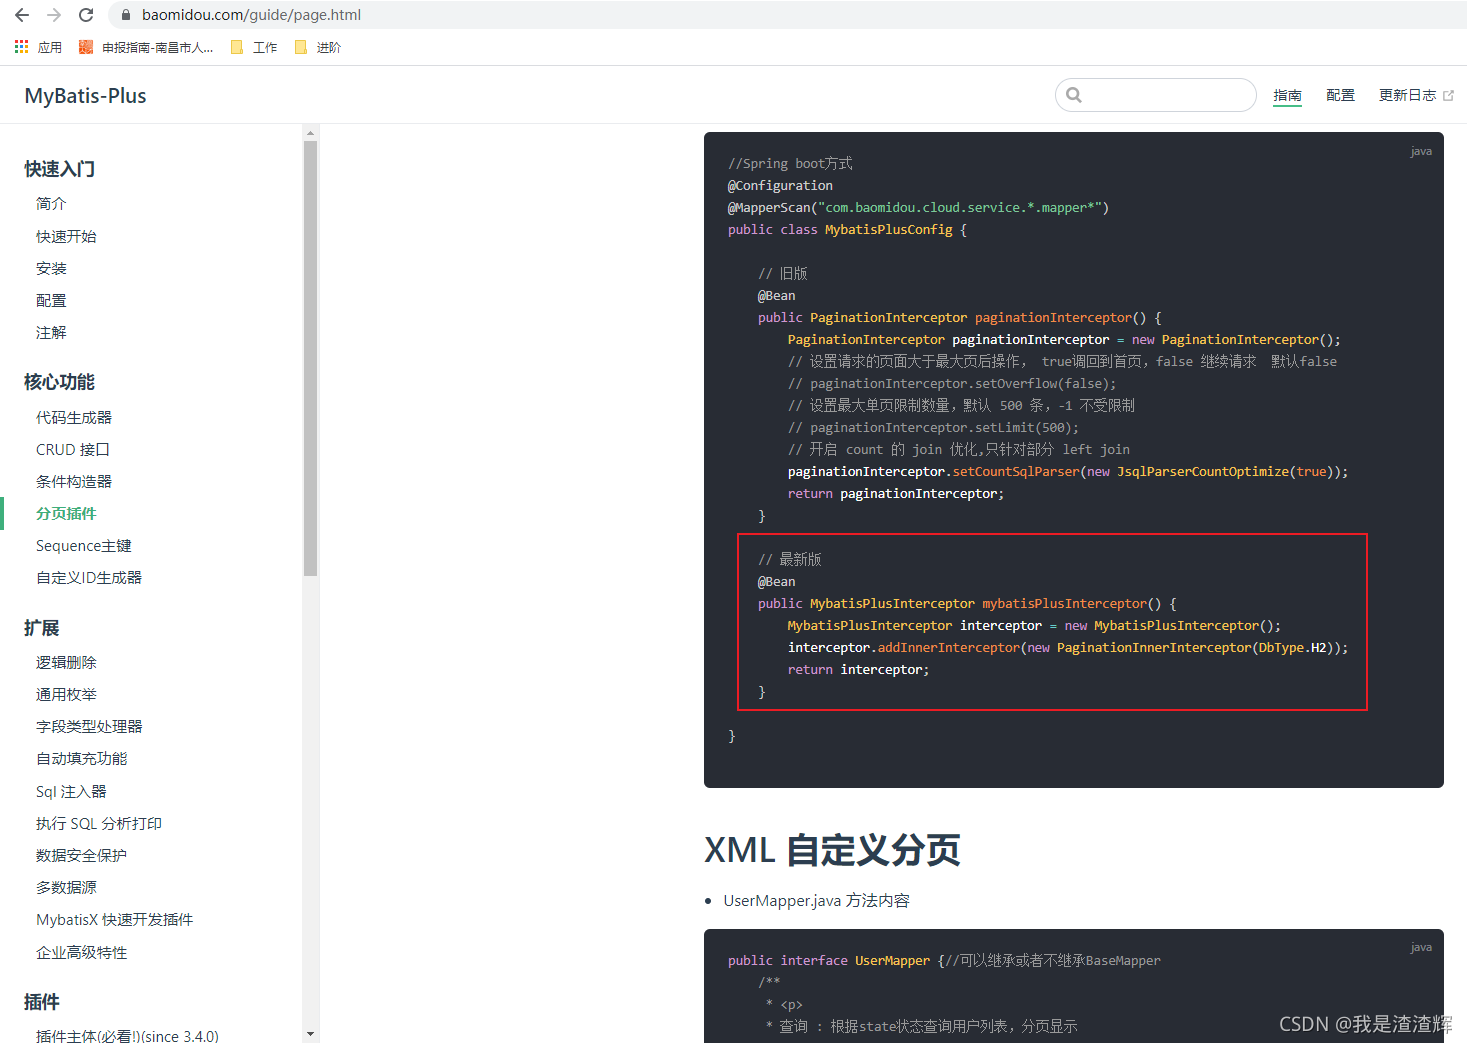Click the search magnifier icon
The width and height of the screenshot is (1467, 1043).
point(1074,95)
